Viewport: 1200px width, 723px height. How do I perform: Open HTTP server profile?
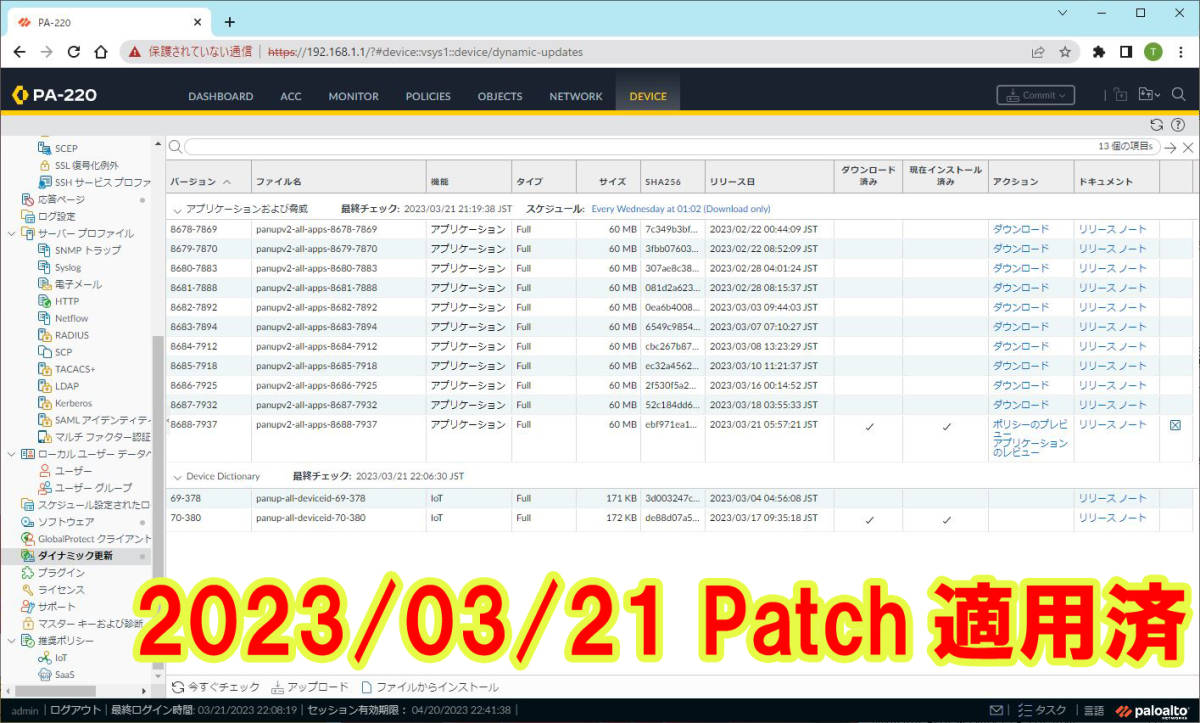pos(67,301)
